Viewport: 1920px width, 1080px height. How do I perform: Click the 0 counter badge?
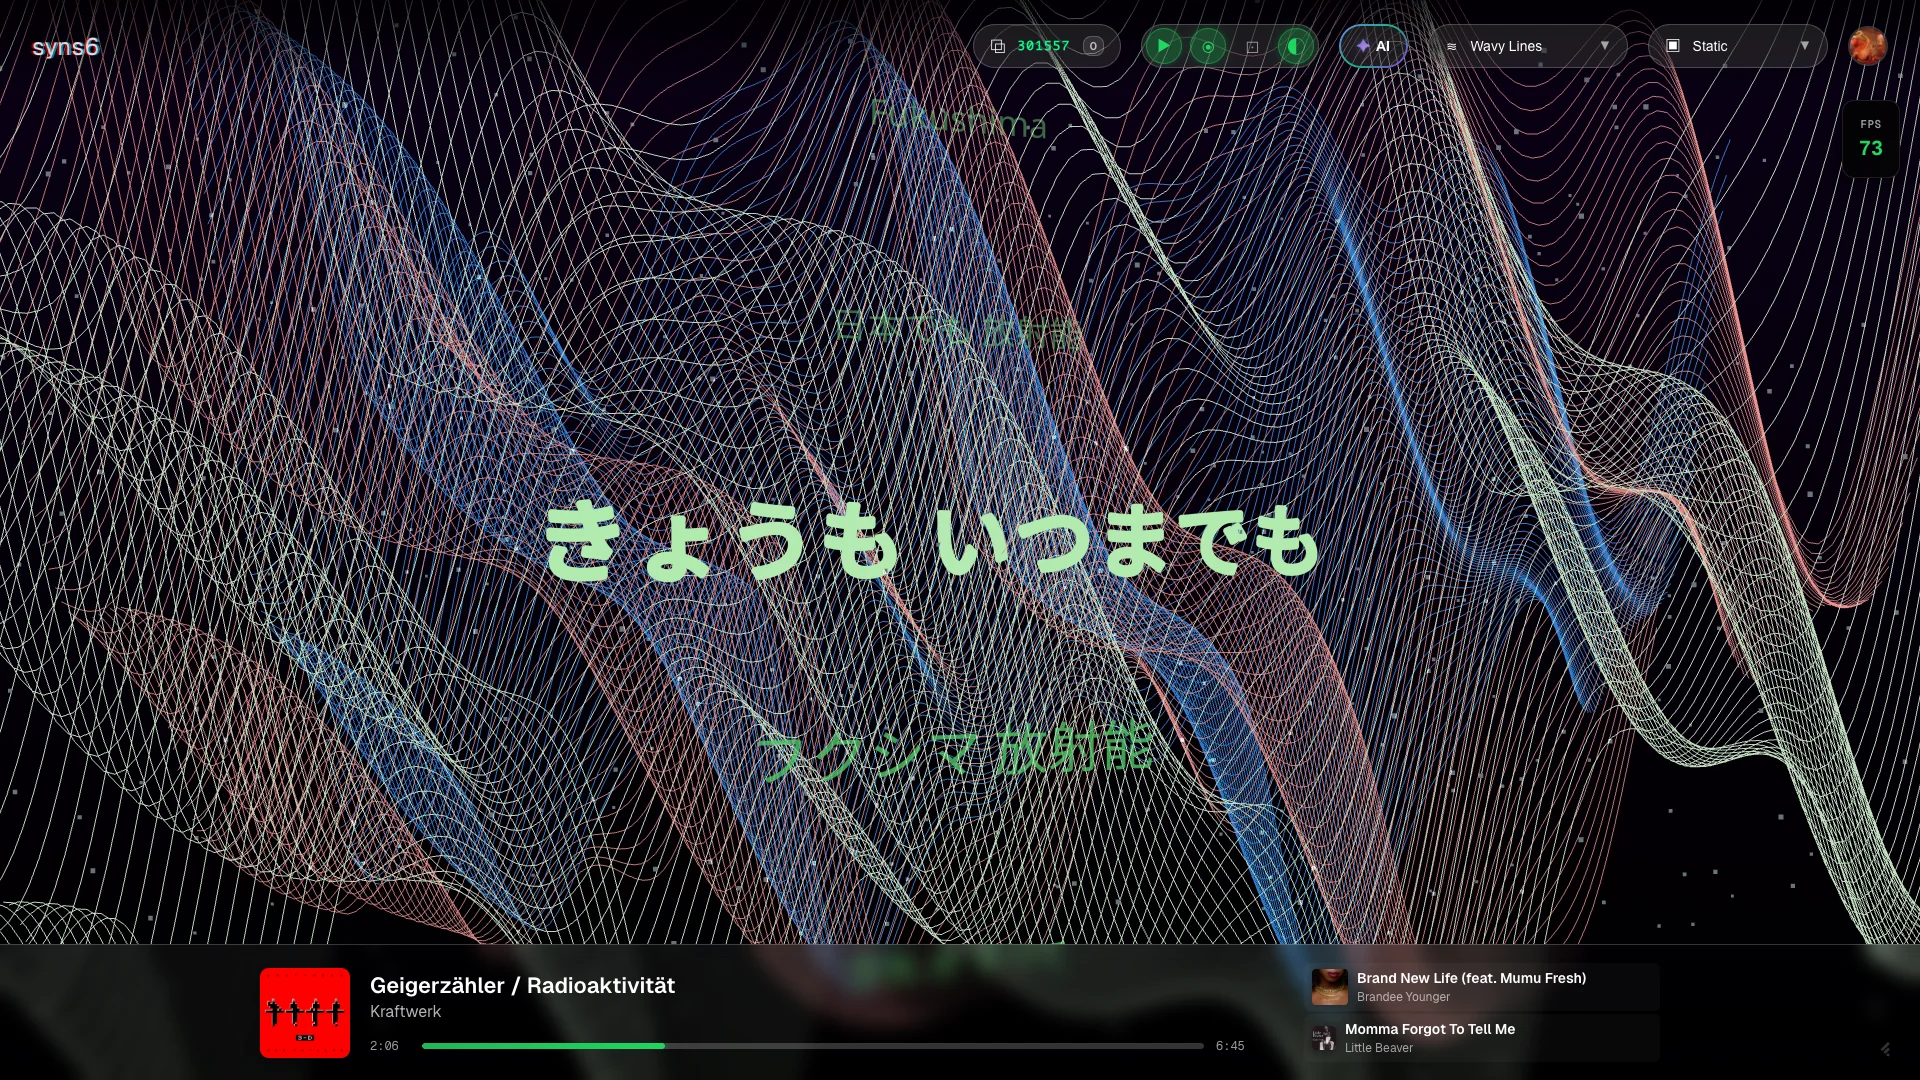click(1093, 46)
